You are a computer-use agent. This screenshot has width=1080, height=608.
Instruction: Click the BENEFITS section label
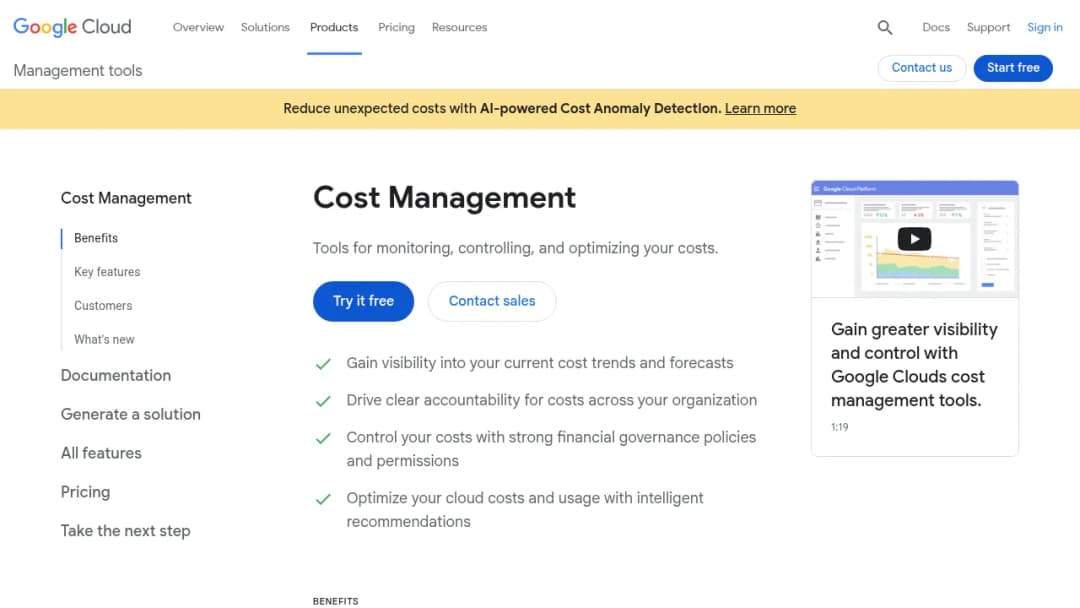[335, 601]
